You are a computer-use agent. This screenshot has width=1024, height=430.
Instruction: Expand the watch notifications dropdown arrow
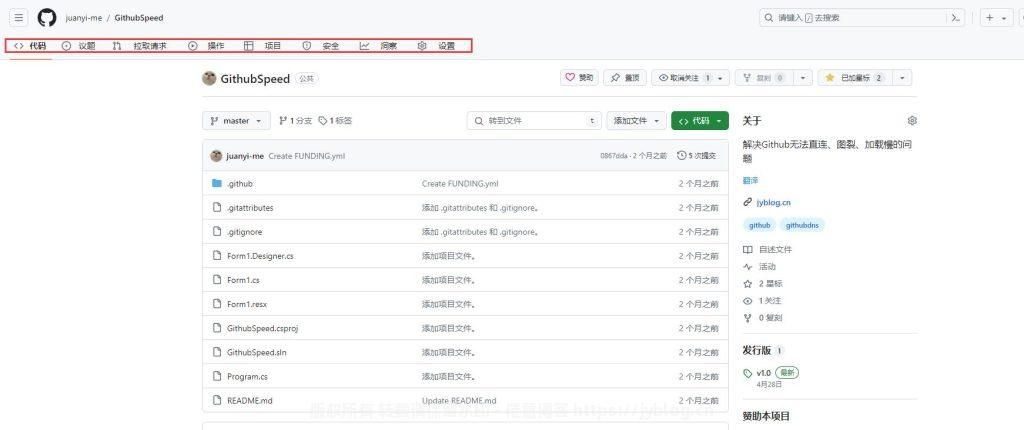[x=721, y=78]
